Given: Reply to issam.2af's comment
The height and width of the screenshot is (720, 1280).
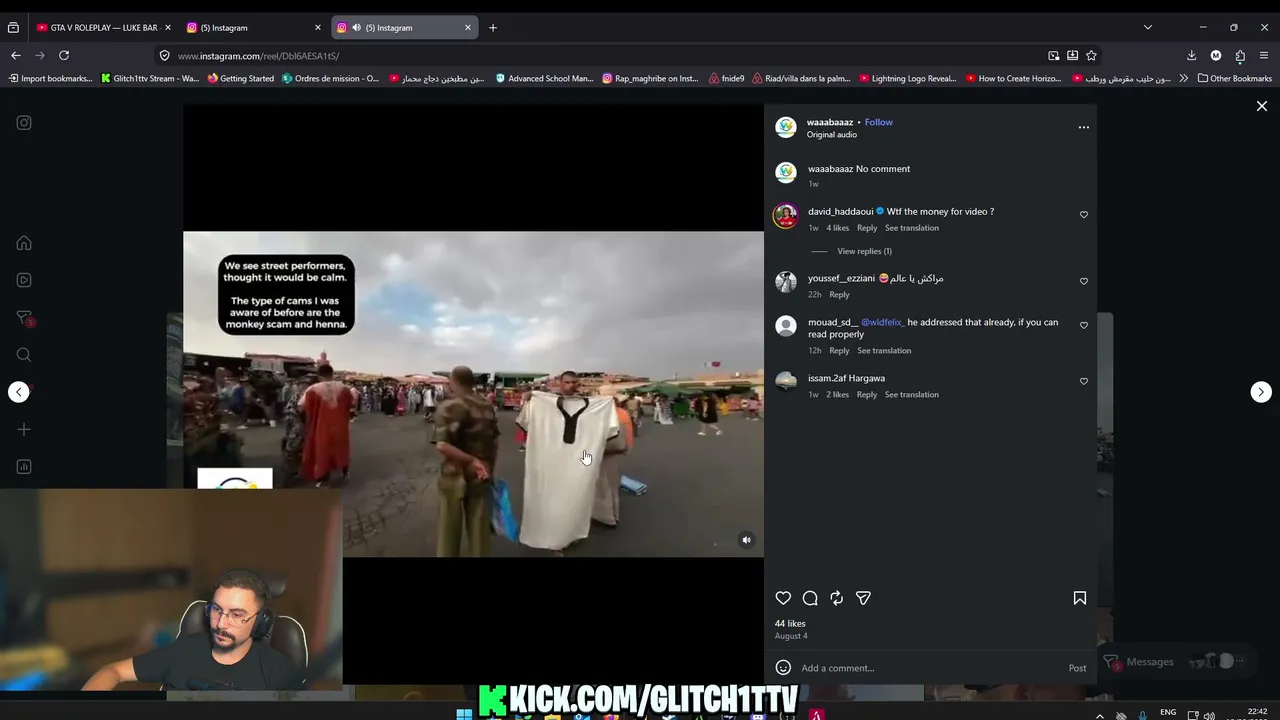Looking at the screenshot, I should coord(867,395).
